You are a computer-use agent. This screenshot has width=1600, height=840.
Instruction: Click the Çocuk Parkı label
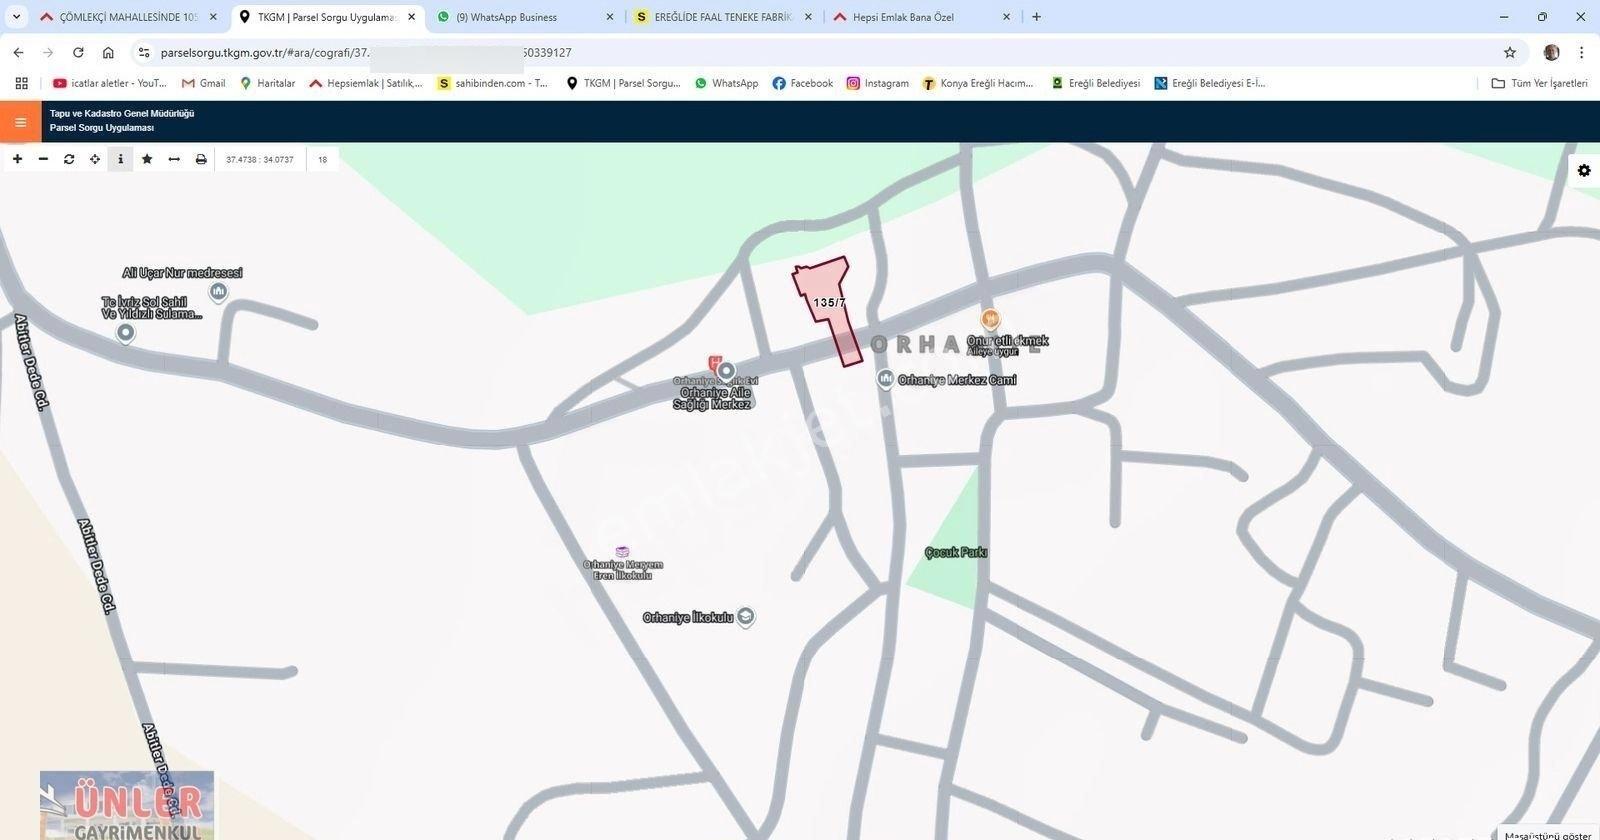coord(956,552)
